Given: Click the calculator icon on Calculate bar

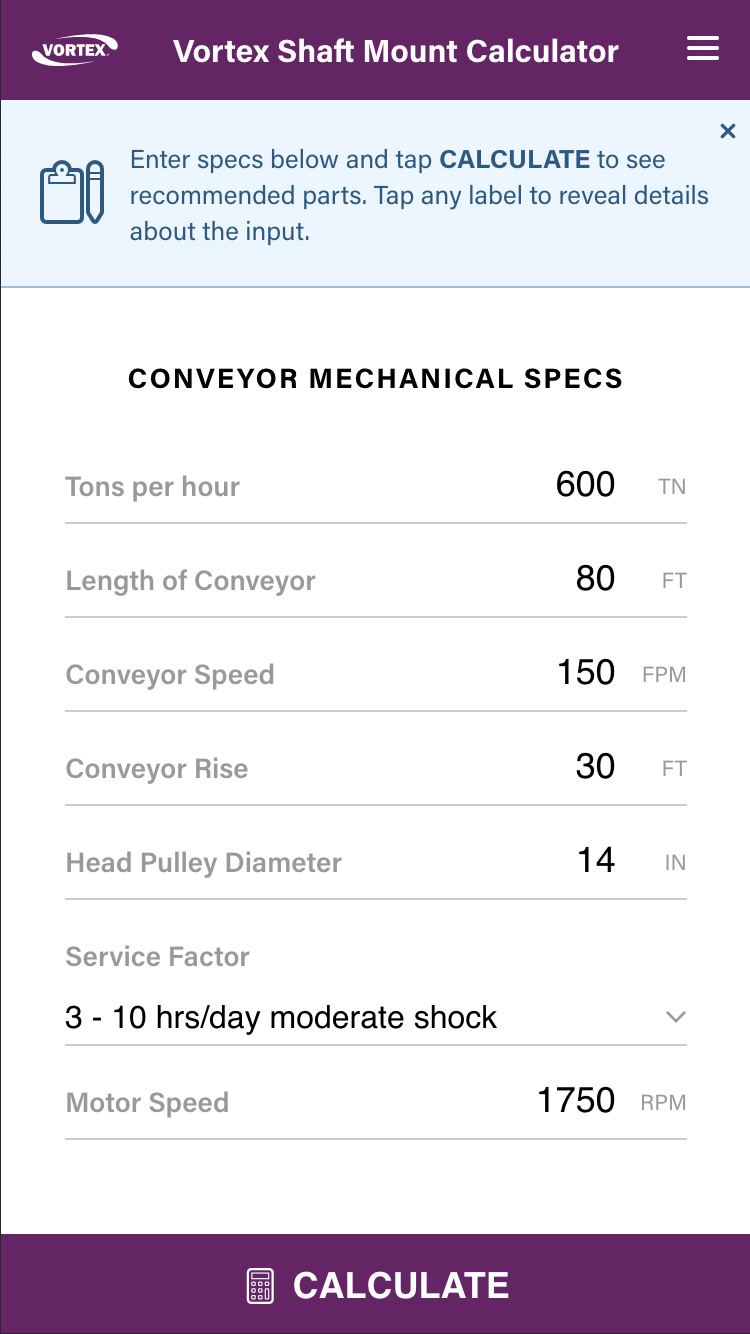Looking at the screenshot, I should (x=260, y=1285).
